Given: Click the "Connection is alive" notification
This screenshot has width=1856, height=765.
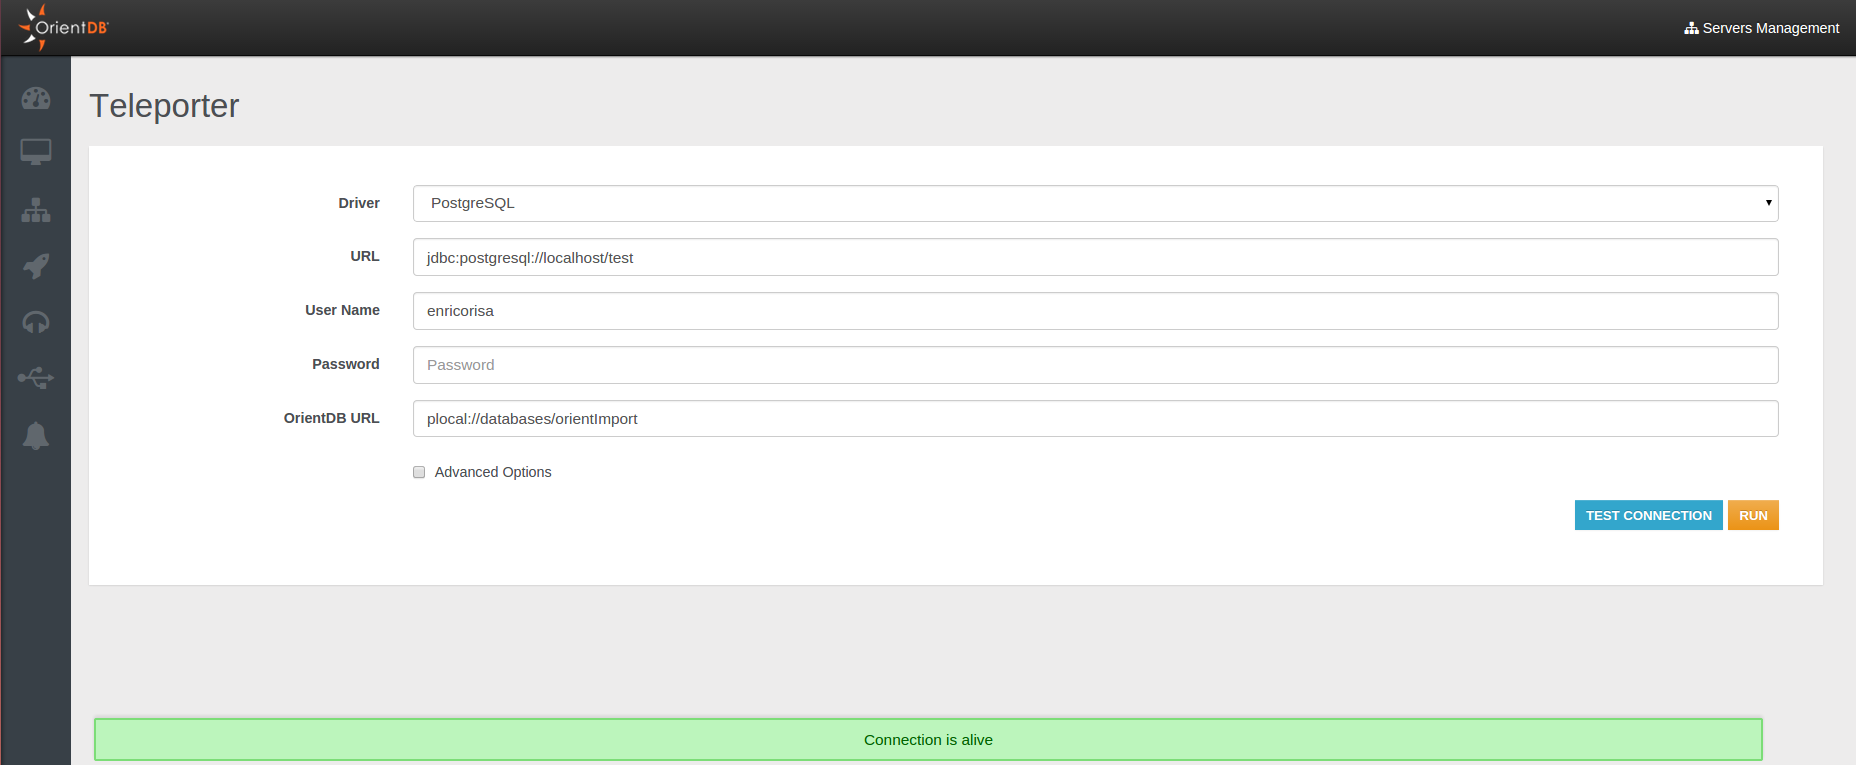Looking at the screenshot, I should pos(928,740).
